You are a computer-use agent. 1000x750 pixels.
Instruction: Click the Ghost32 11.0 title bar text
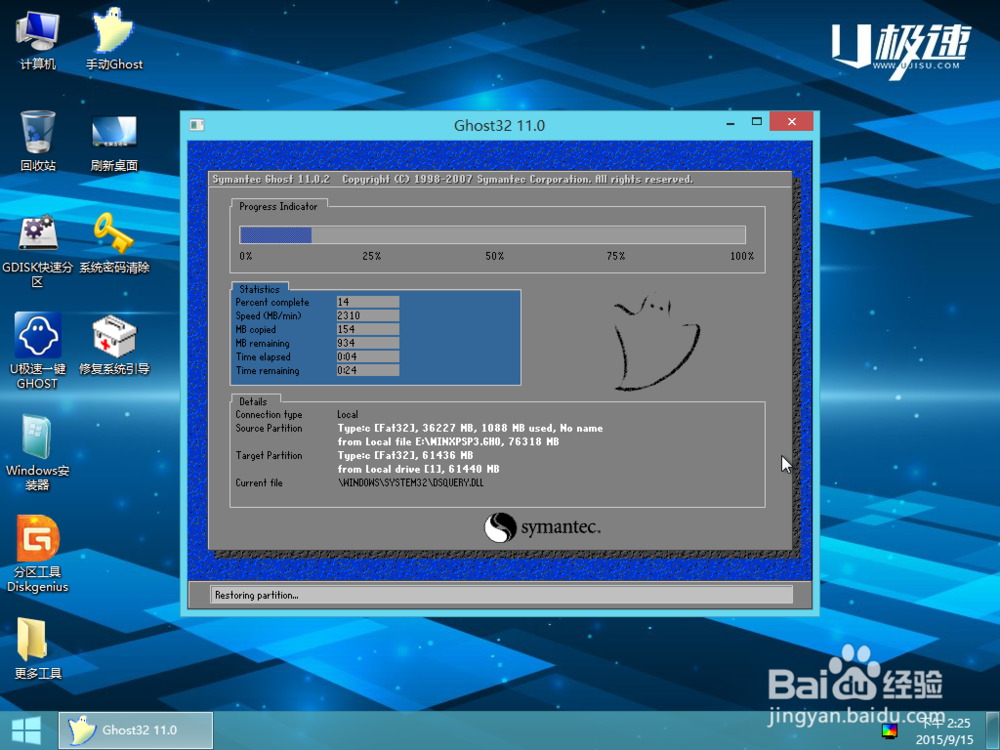coord(499,126)
